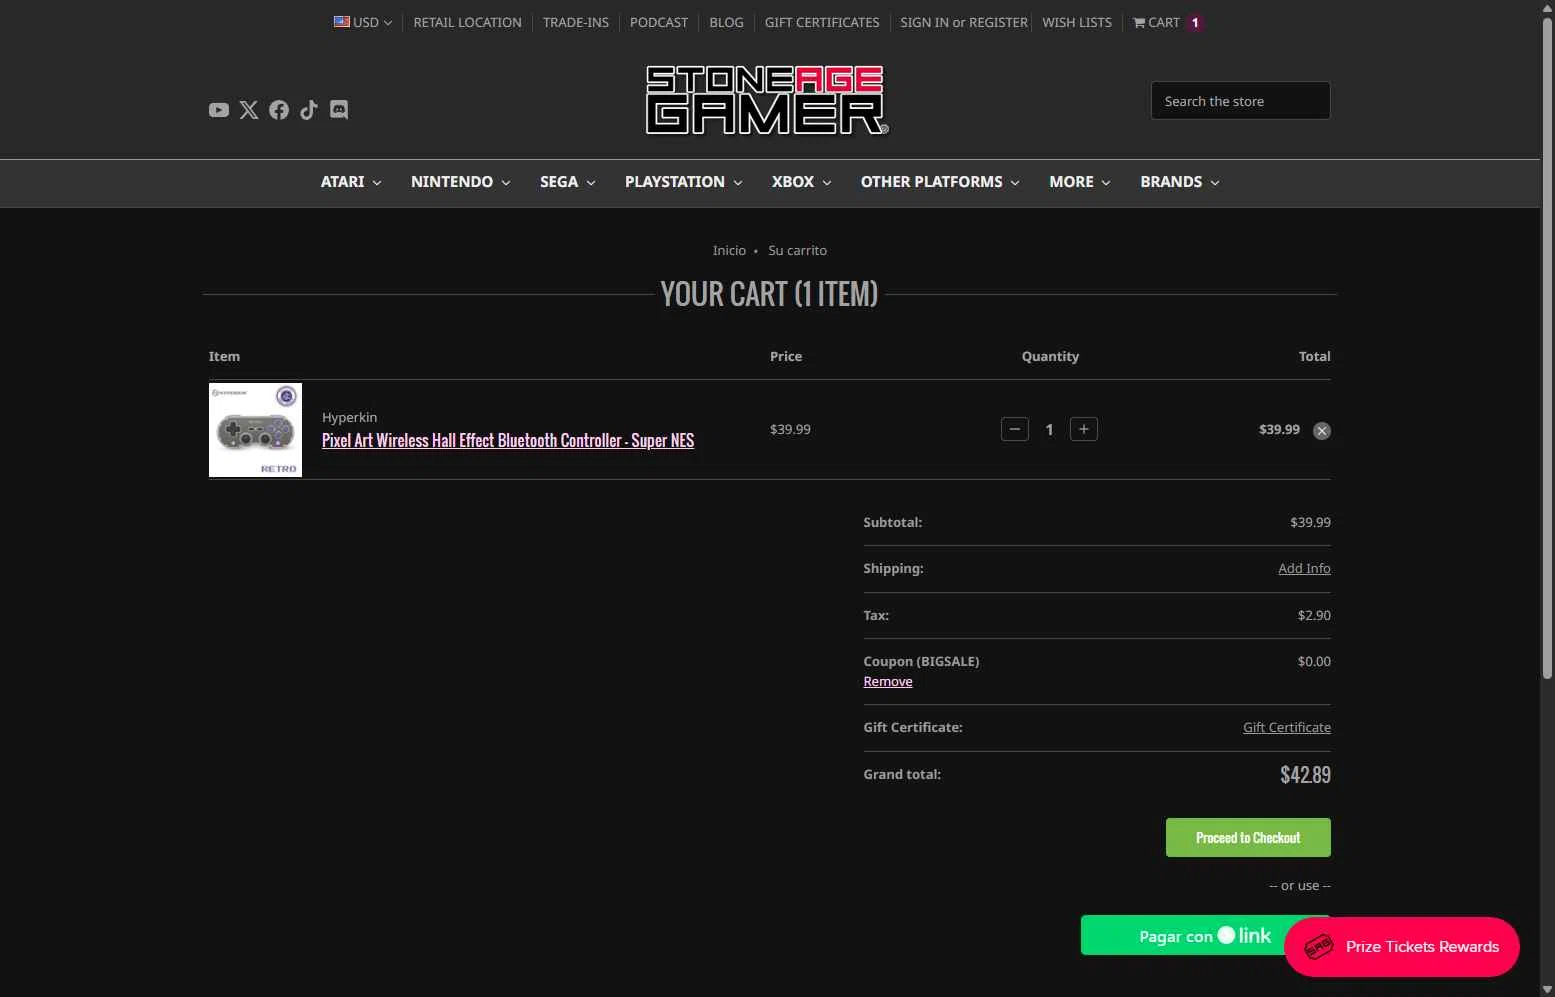
Task: Decrease quantity with minus button
Action: click(1015, 429)
